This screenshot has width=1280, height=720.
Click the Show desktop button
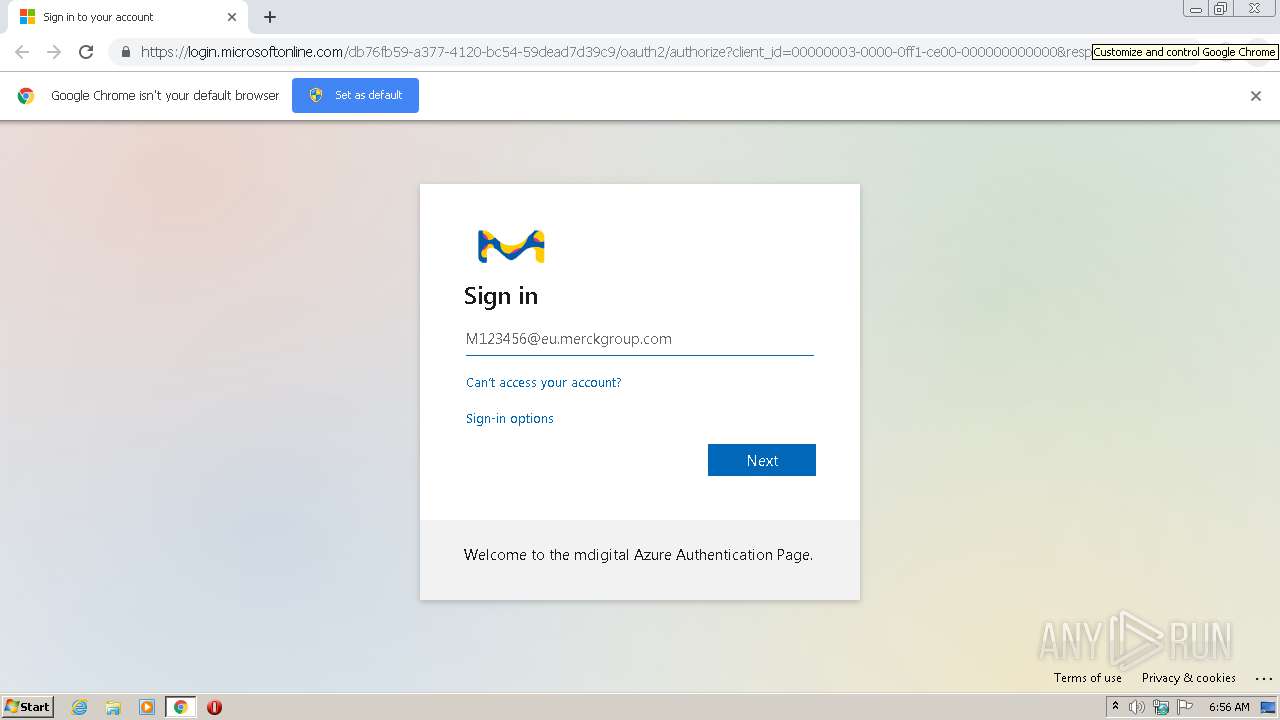click(1268, 707)
